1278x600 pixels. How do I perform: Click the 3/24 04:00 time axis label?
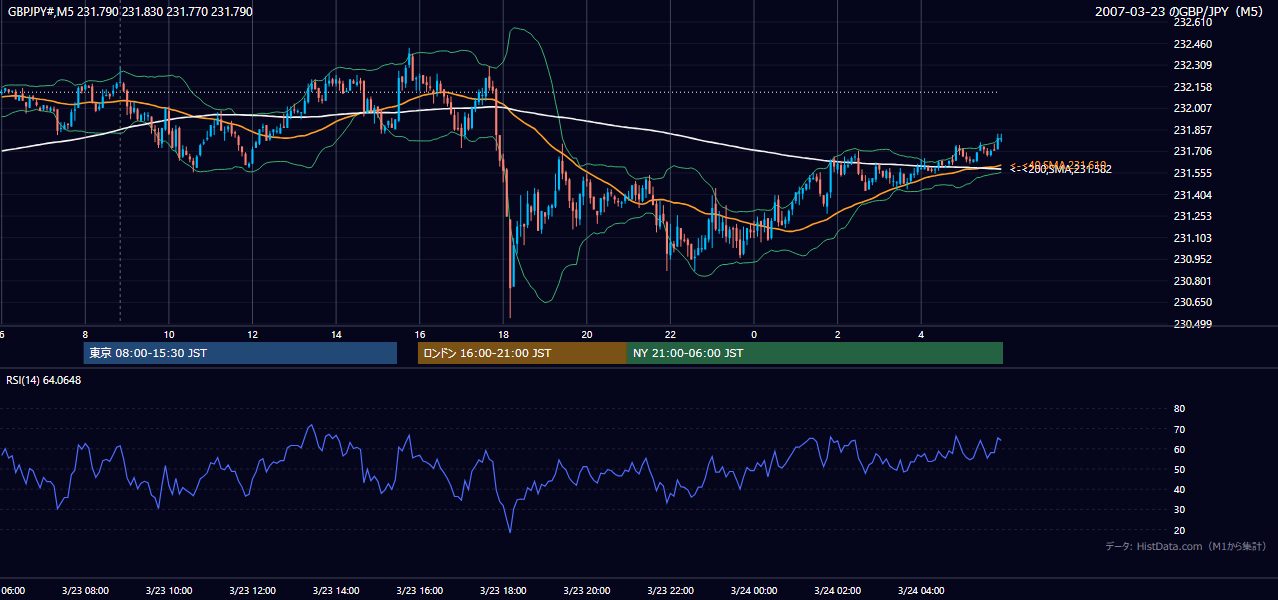pyautogui.click(x=921, y=591)
